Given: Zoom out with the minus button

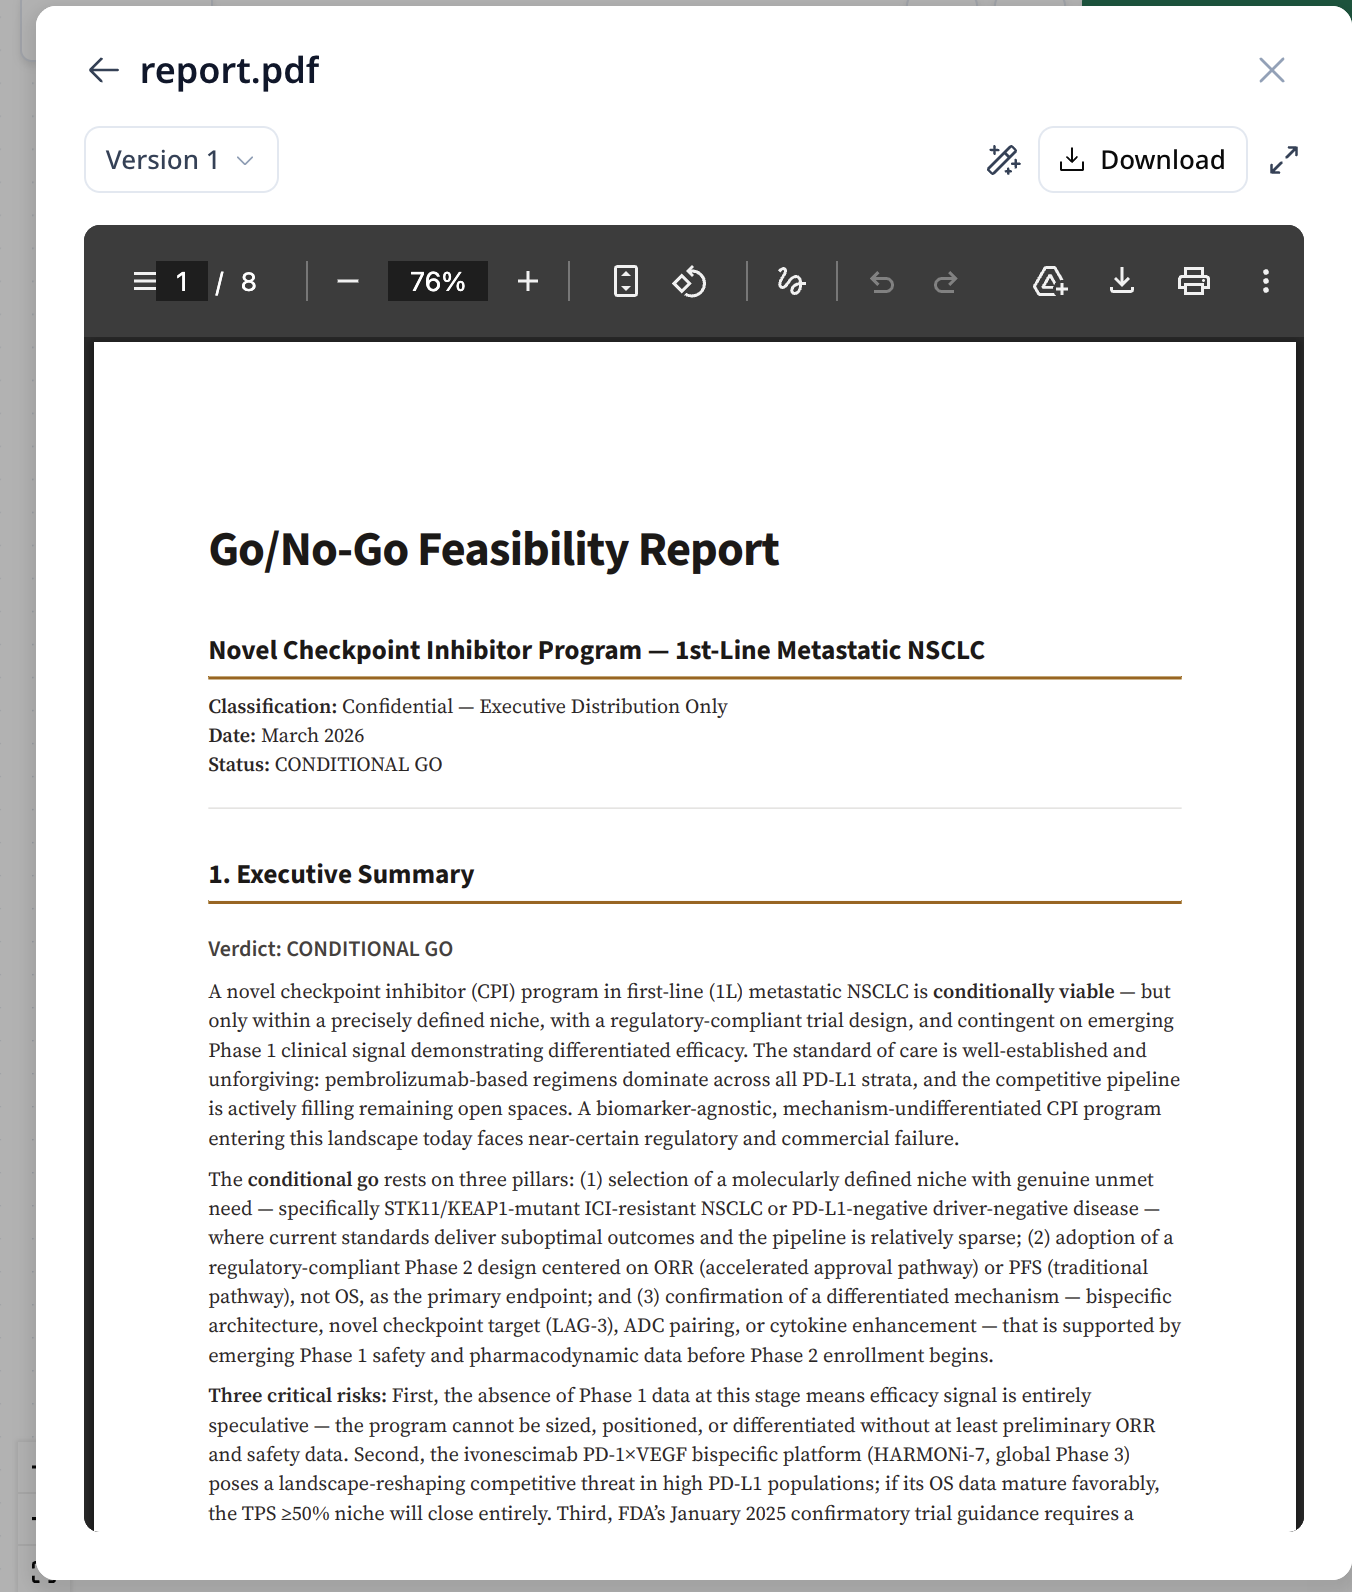Looking at the screenshot, I should [348, 282].
